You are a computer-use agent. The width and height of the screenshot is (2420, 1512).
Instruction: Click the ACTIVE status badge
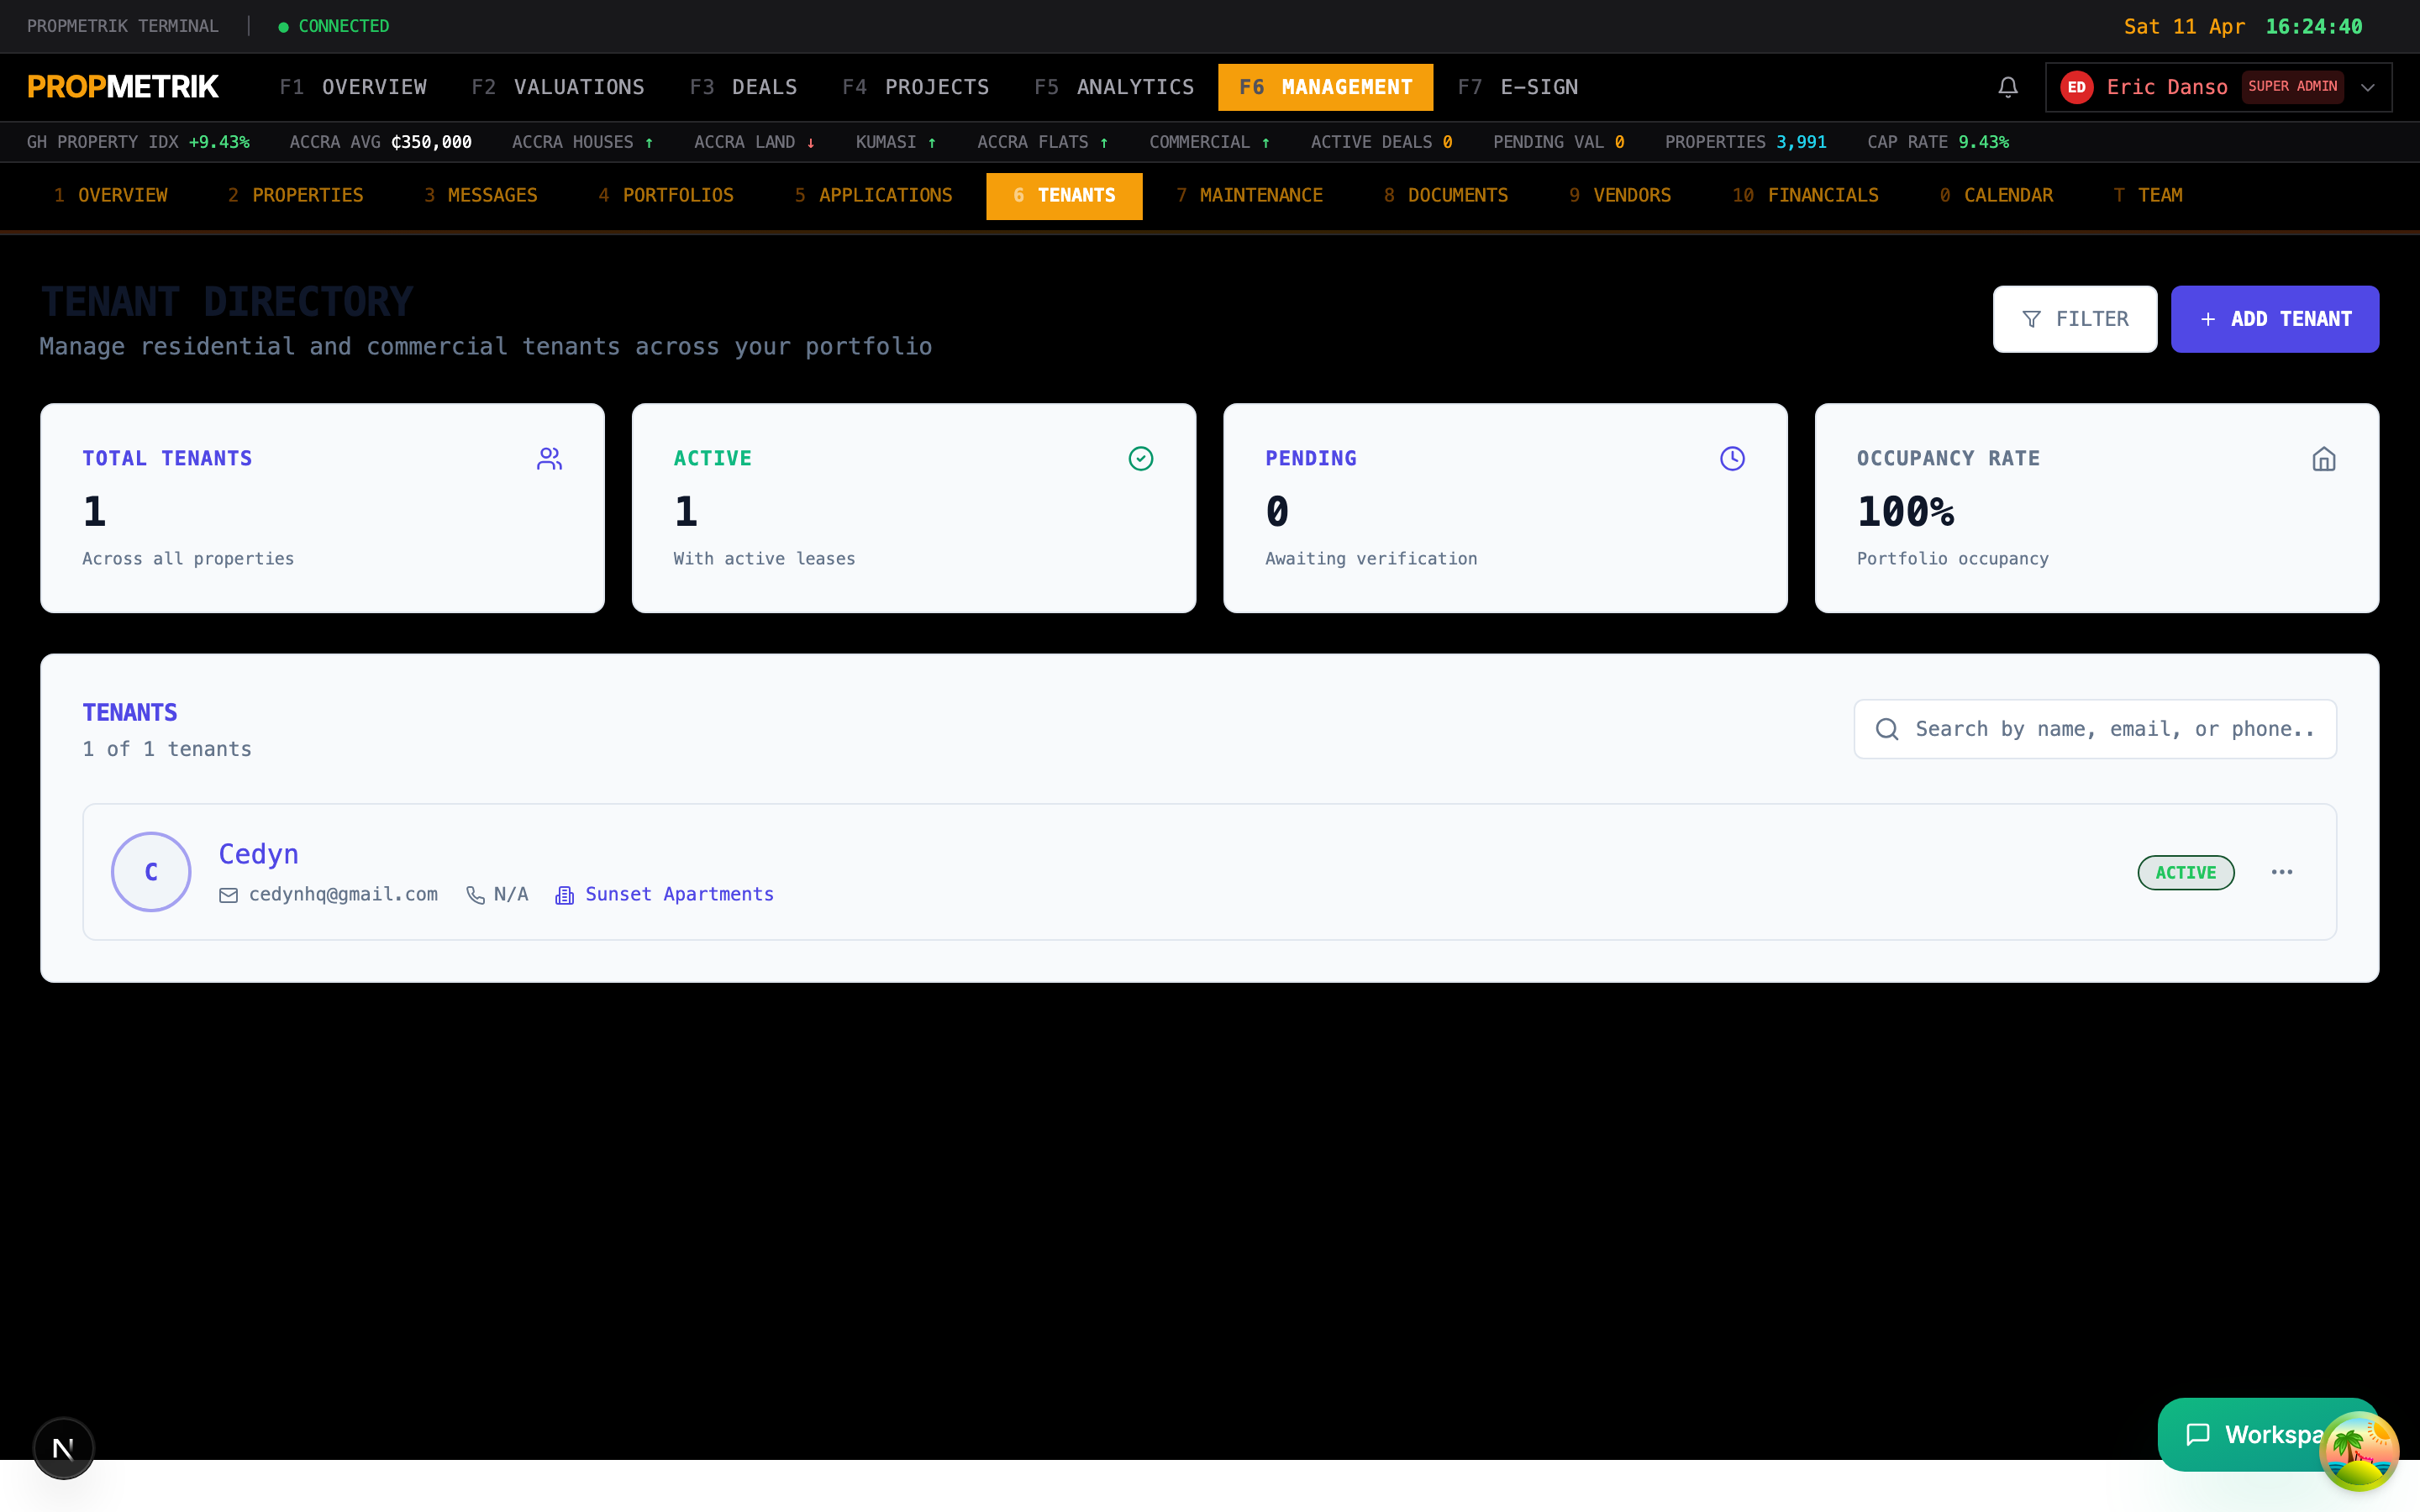pos(2186,872)
